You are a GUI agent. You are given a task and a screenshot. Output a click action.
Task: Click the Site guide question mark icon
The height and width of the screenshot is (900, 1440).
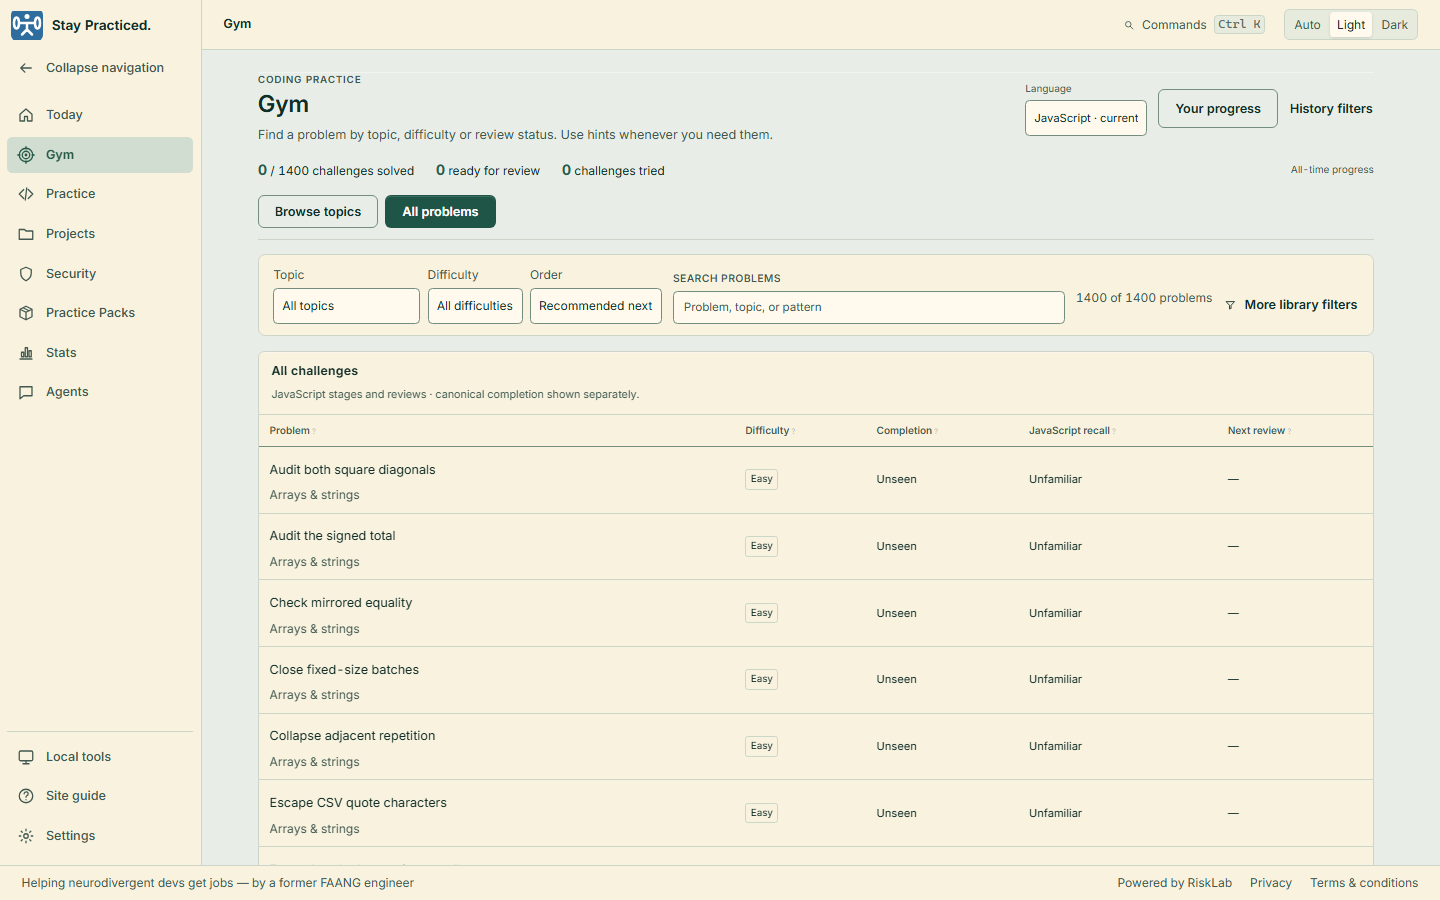pyautogui.click(x=26, y=796)
